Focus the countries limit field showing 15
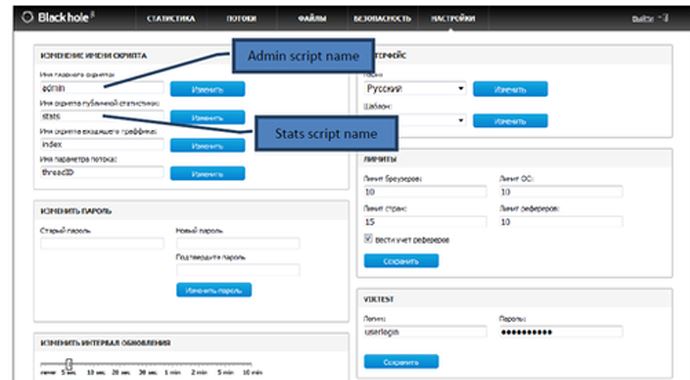The image size is (690, 380). (x=425, y=222)
